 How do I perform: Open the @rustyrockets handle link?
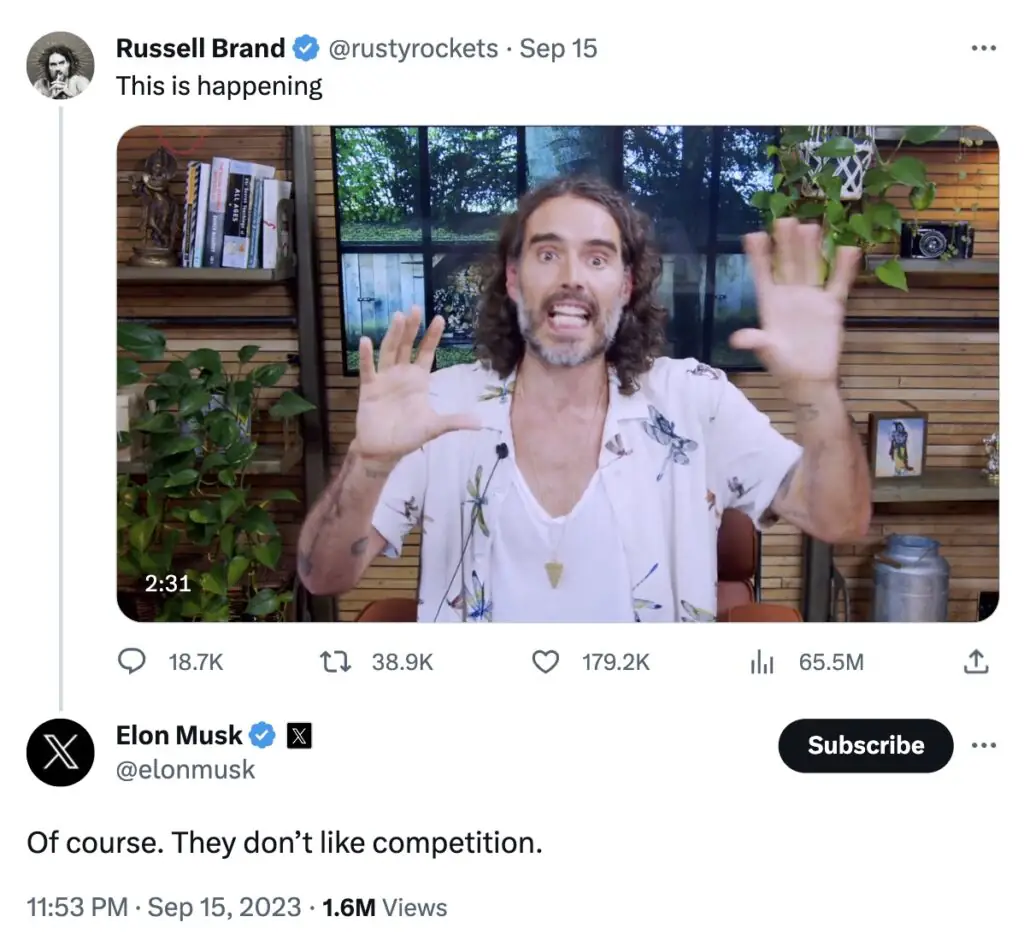click(413, 48)
